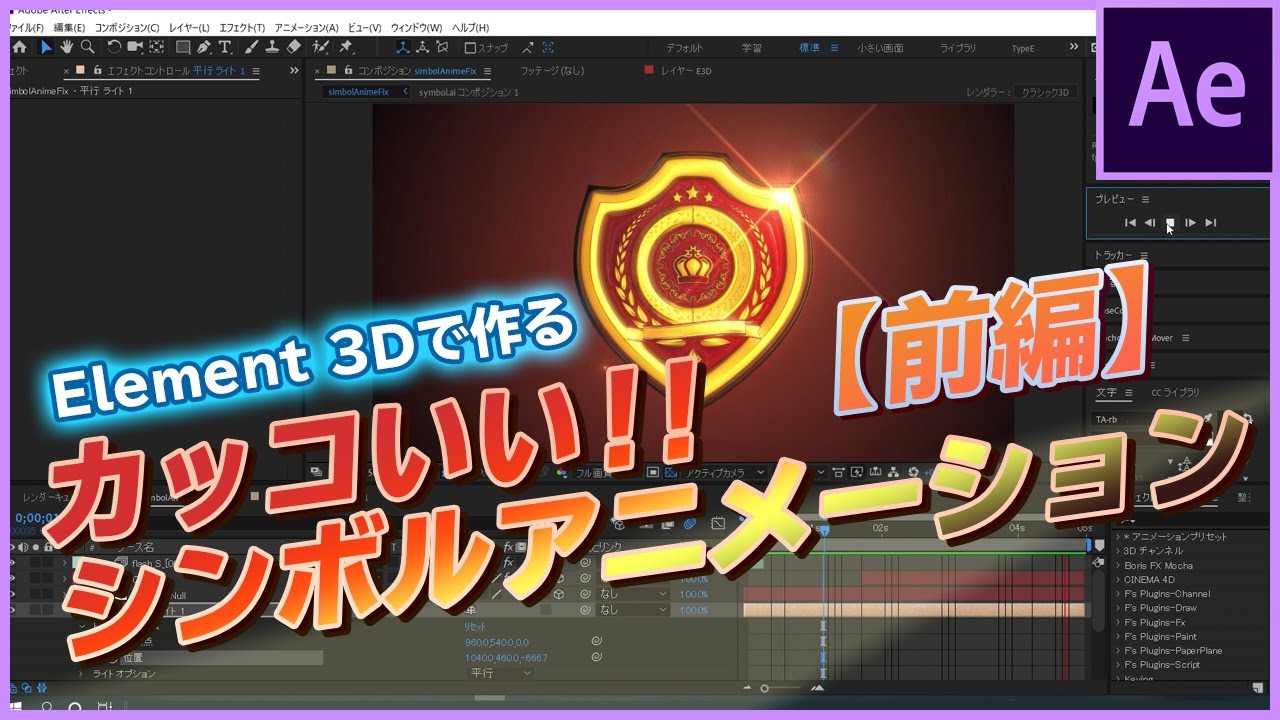The width and height of the screenshot is (1280, 720).
Task: Open ウィンドウ(W) menu
Action: point(416,27)
